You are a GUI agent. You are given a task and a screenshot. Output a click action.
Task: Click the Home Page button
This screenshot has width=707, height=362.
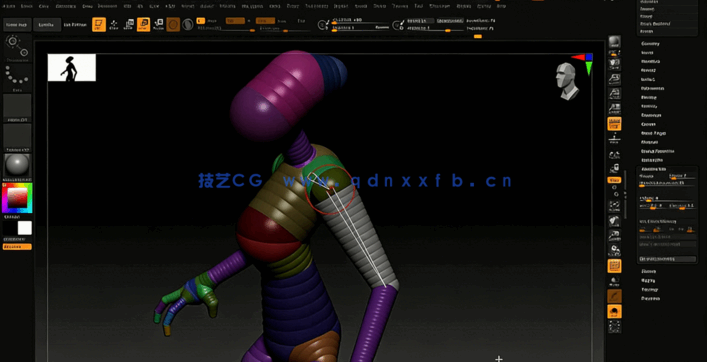[17, 25]
